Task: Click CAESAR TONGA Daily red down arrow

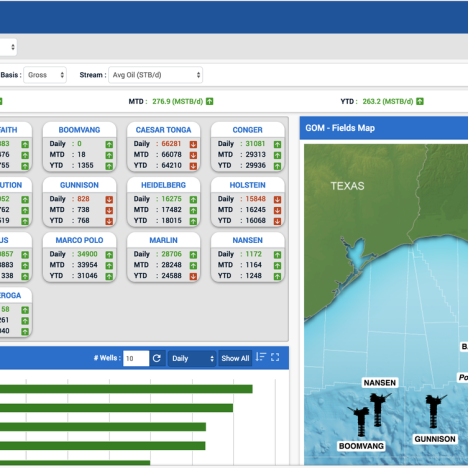Action: point(193,144)
